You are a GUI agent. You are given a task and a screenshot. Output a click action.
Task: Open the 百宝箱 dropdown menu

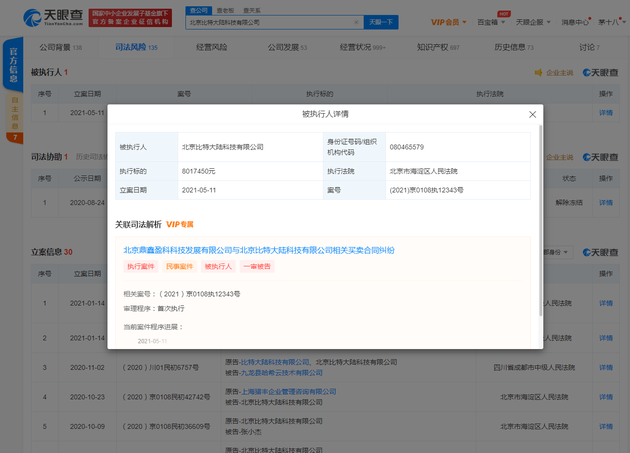(491, 22)
